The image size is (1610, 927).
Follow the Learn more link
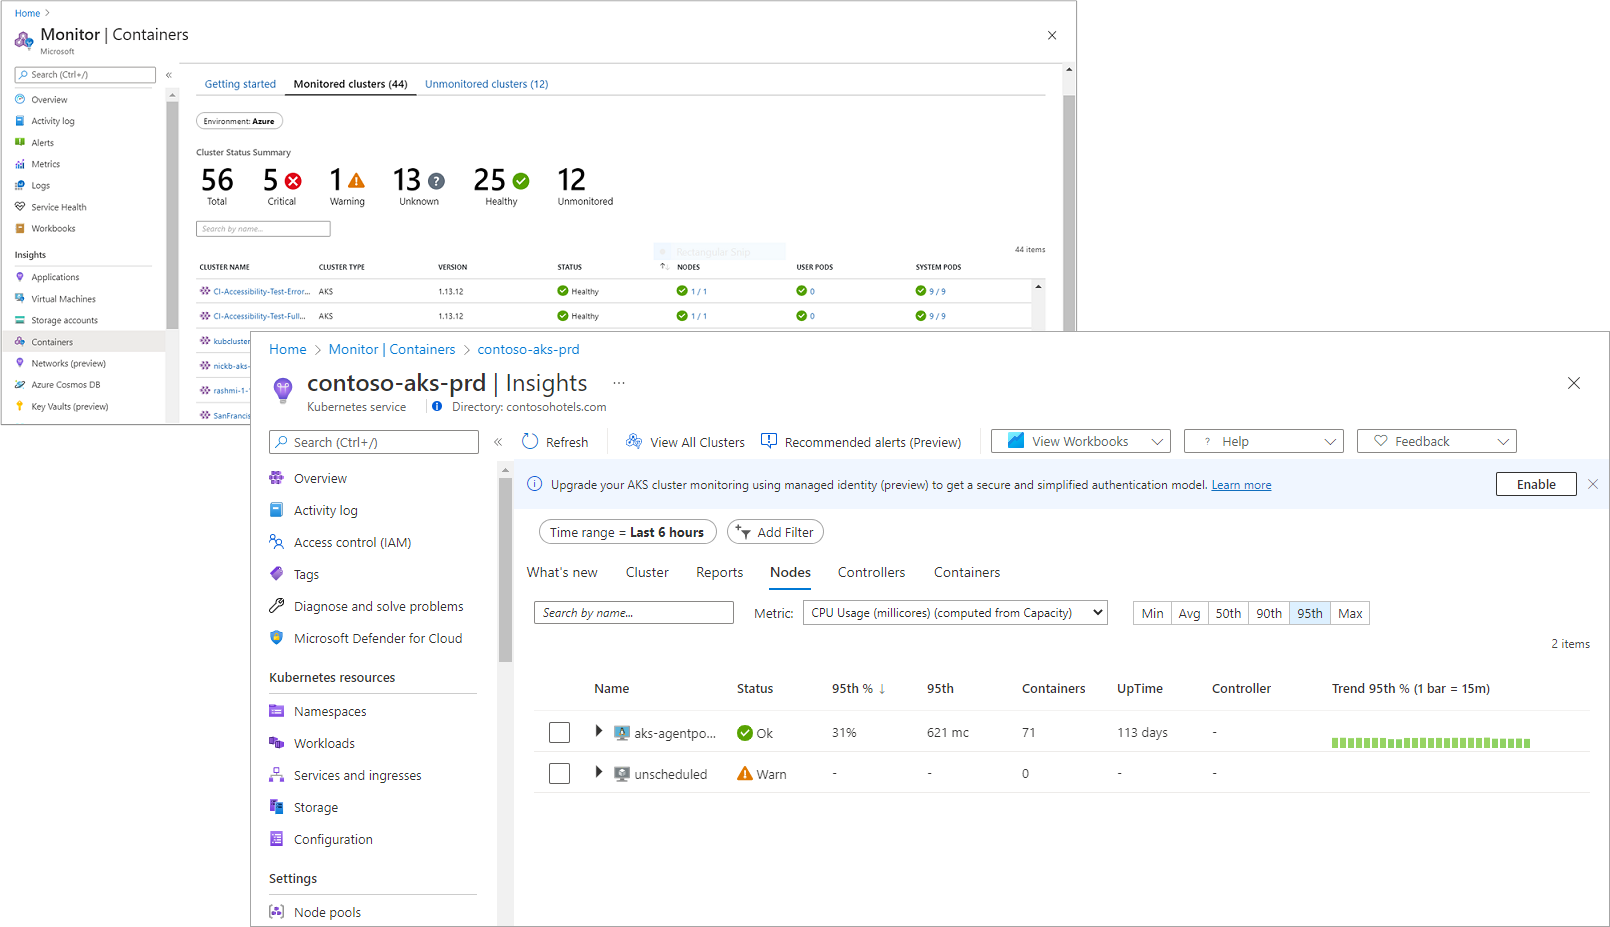pos(1241,486)
